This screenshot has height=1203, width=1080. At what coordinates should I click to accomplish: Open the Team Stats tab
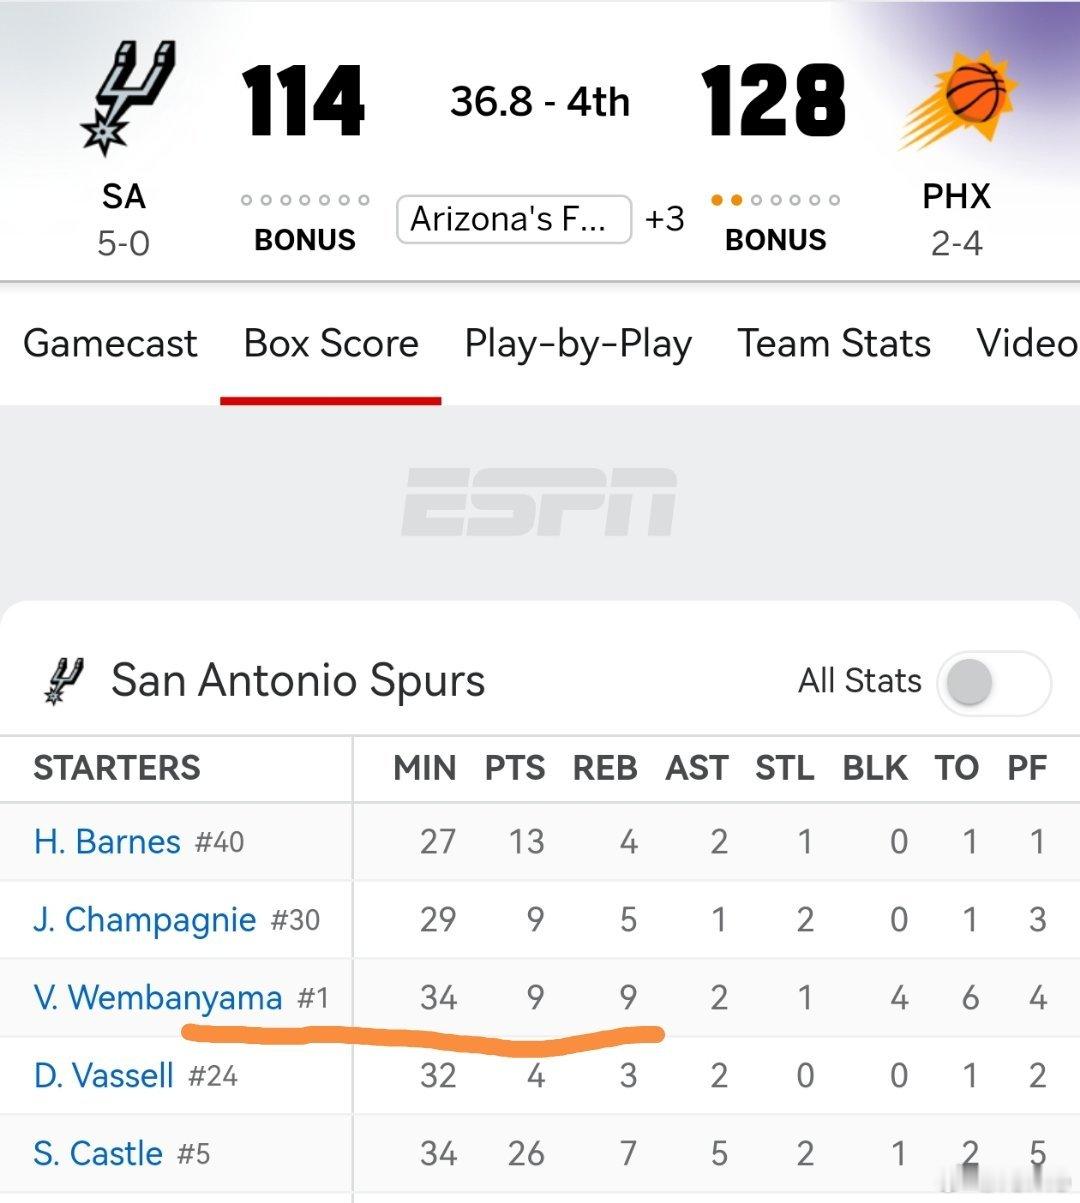tap(834, 343)
